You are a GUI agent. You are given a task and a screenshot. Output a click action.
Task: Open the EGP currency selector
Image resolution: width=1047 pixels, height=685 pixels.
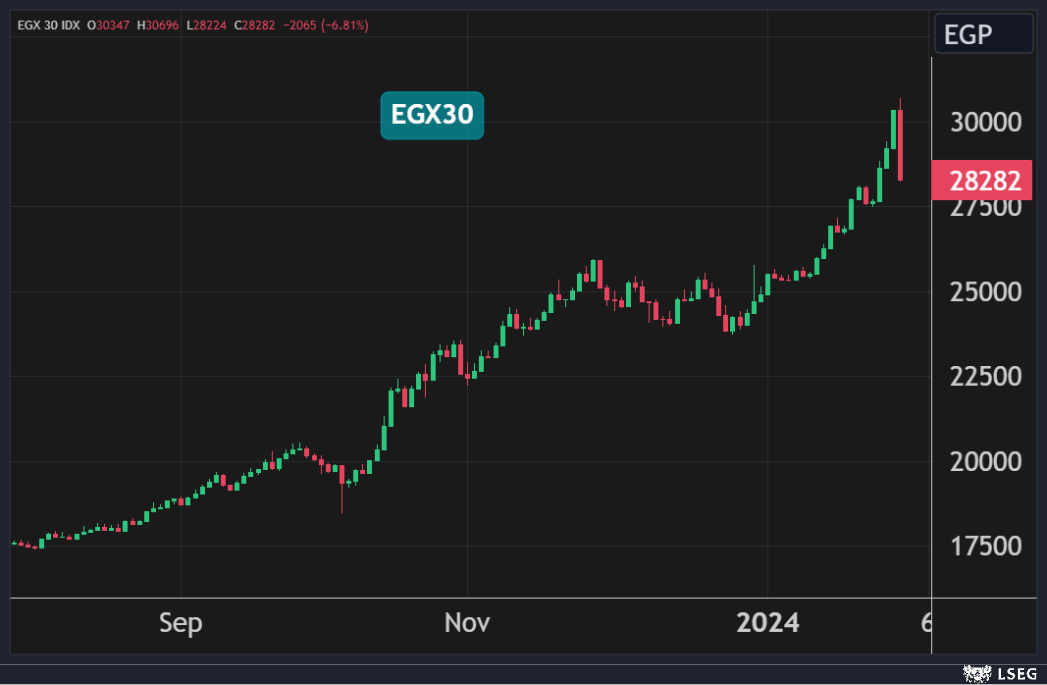click(982, 35)
